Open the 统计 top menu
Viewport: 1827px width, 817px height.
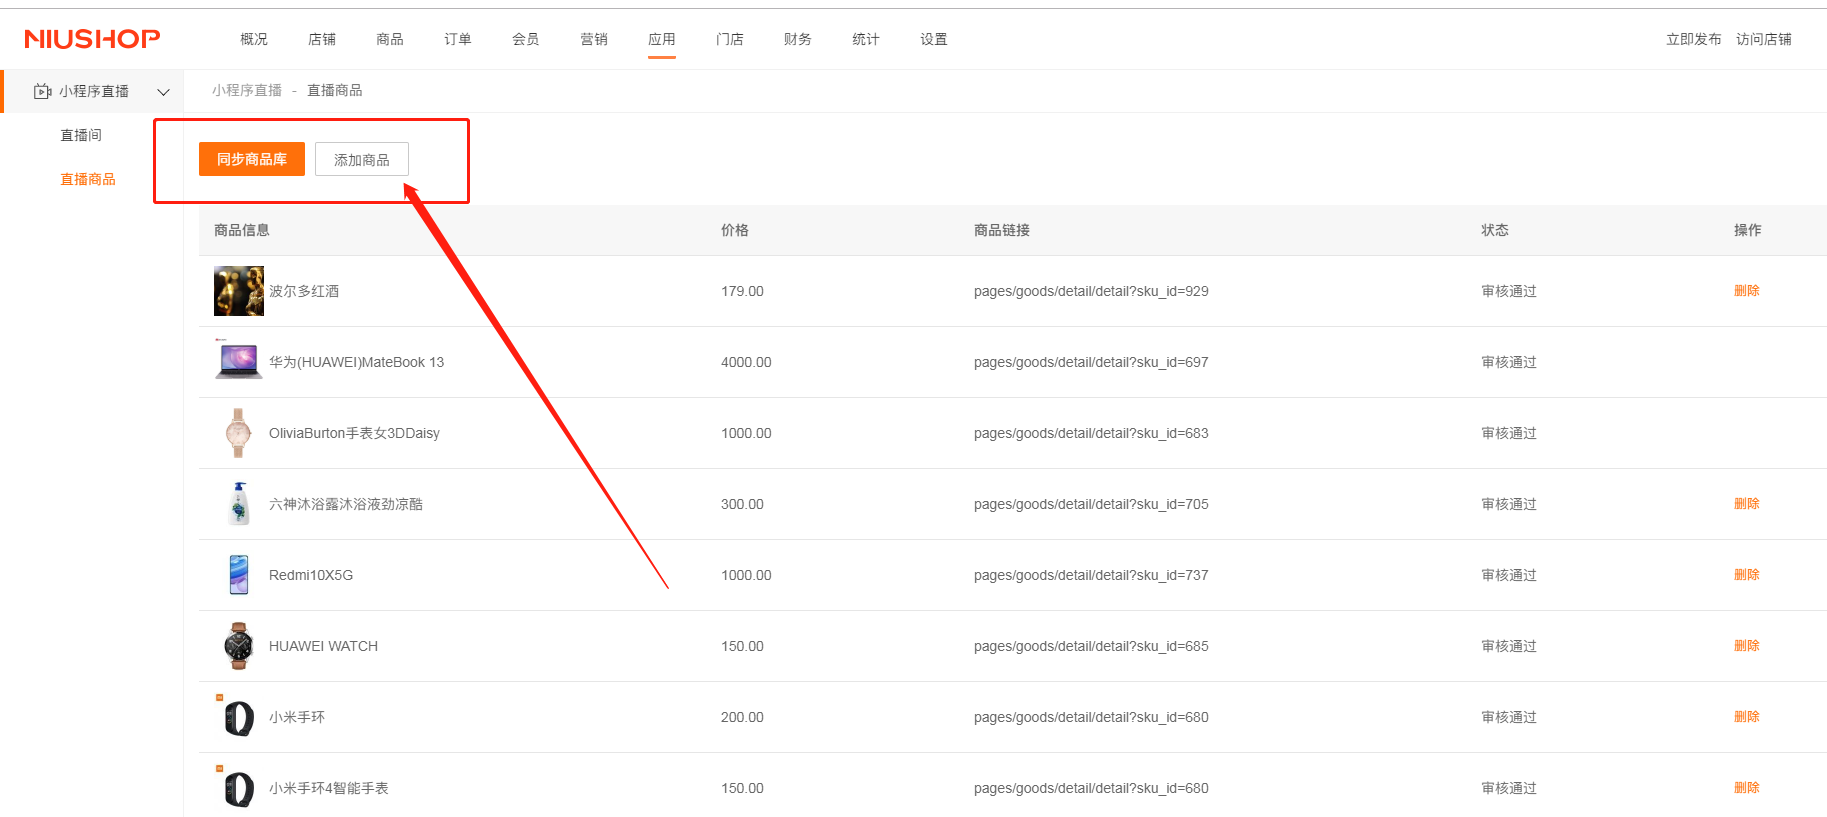pos(866,39)
